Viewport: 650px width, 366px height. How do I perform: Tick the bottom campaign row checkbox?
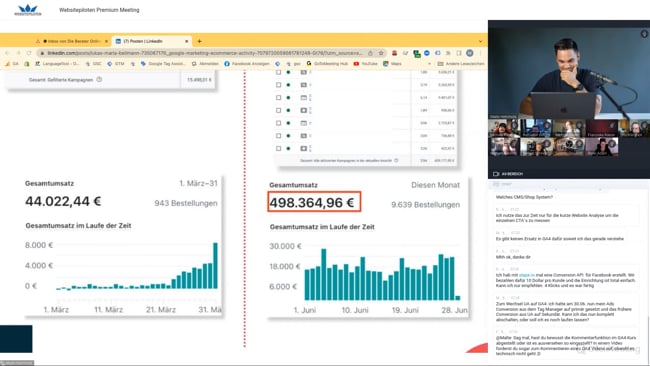coord(279,148)
